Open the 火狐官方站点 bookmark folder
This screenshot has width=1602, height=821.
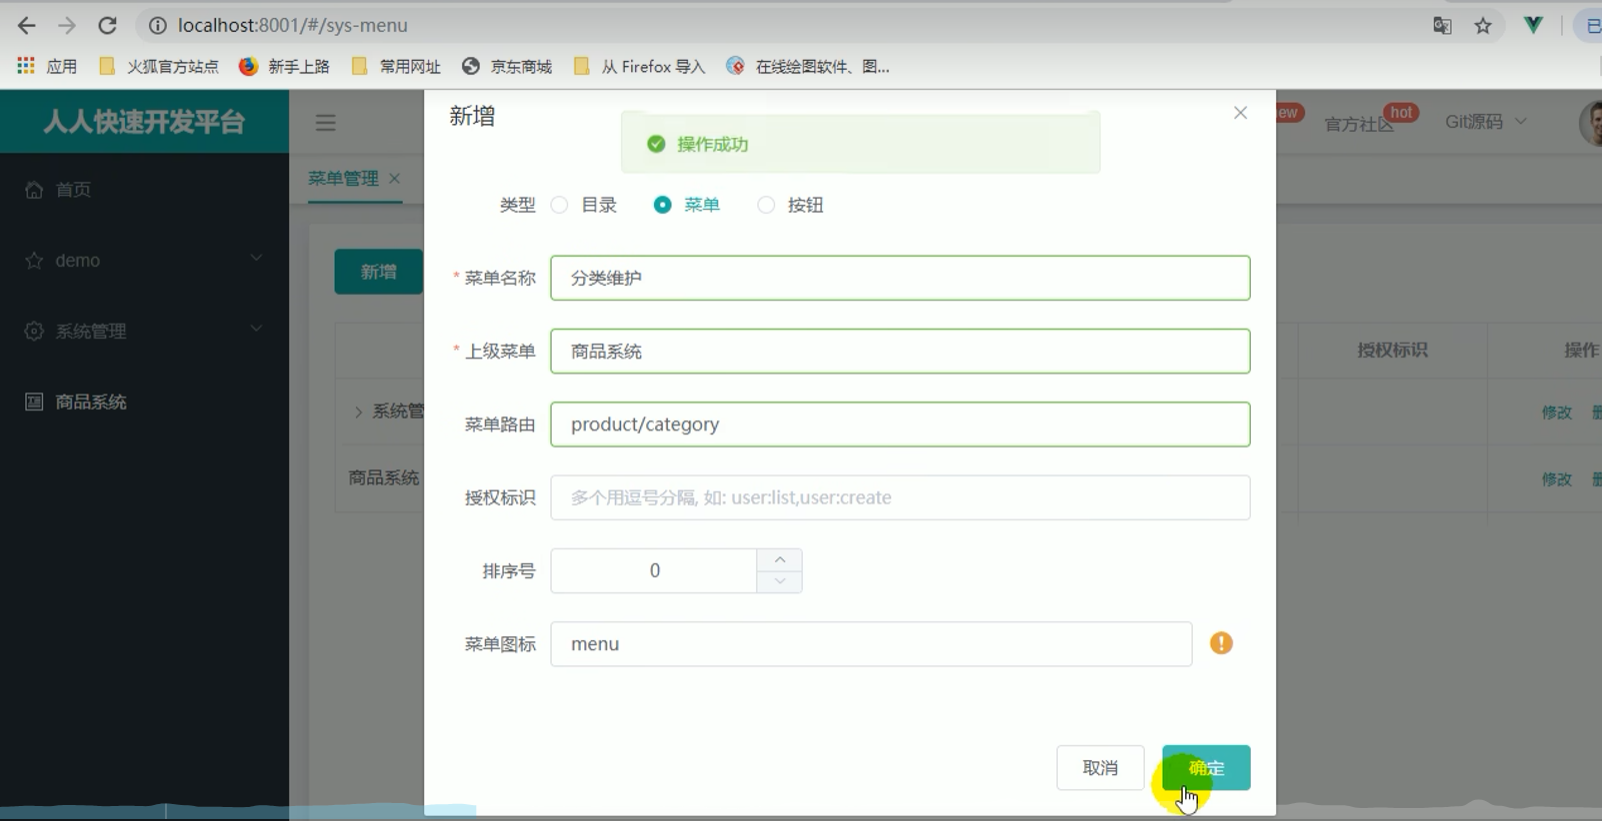coord(159,66)
